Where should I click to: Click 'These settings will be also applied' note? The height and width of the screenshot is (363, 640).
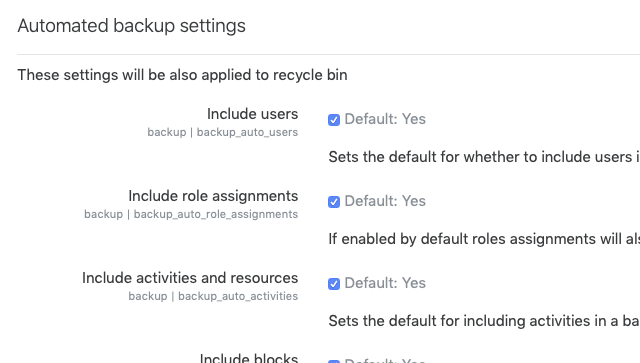click(x=182, y=75)
